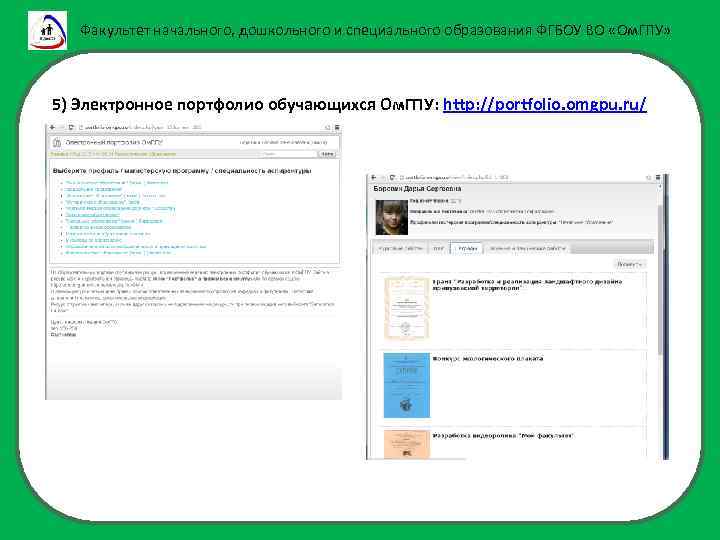Open the beige grant certificate thumbnail
Viewport: 720px width, 540px height.
coord(407,308)
